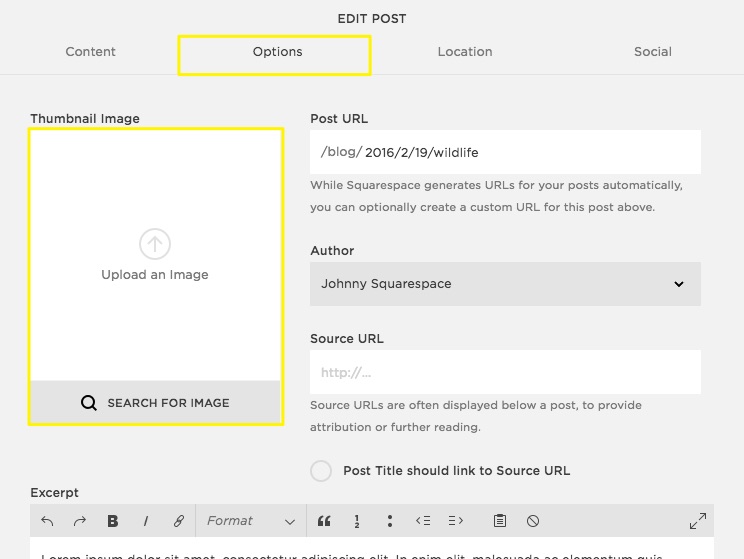Click the undo arrow in Excerpt toolbar
744x559 pixels.
tap(47, 521)
